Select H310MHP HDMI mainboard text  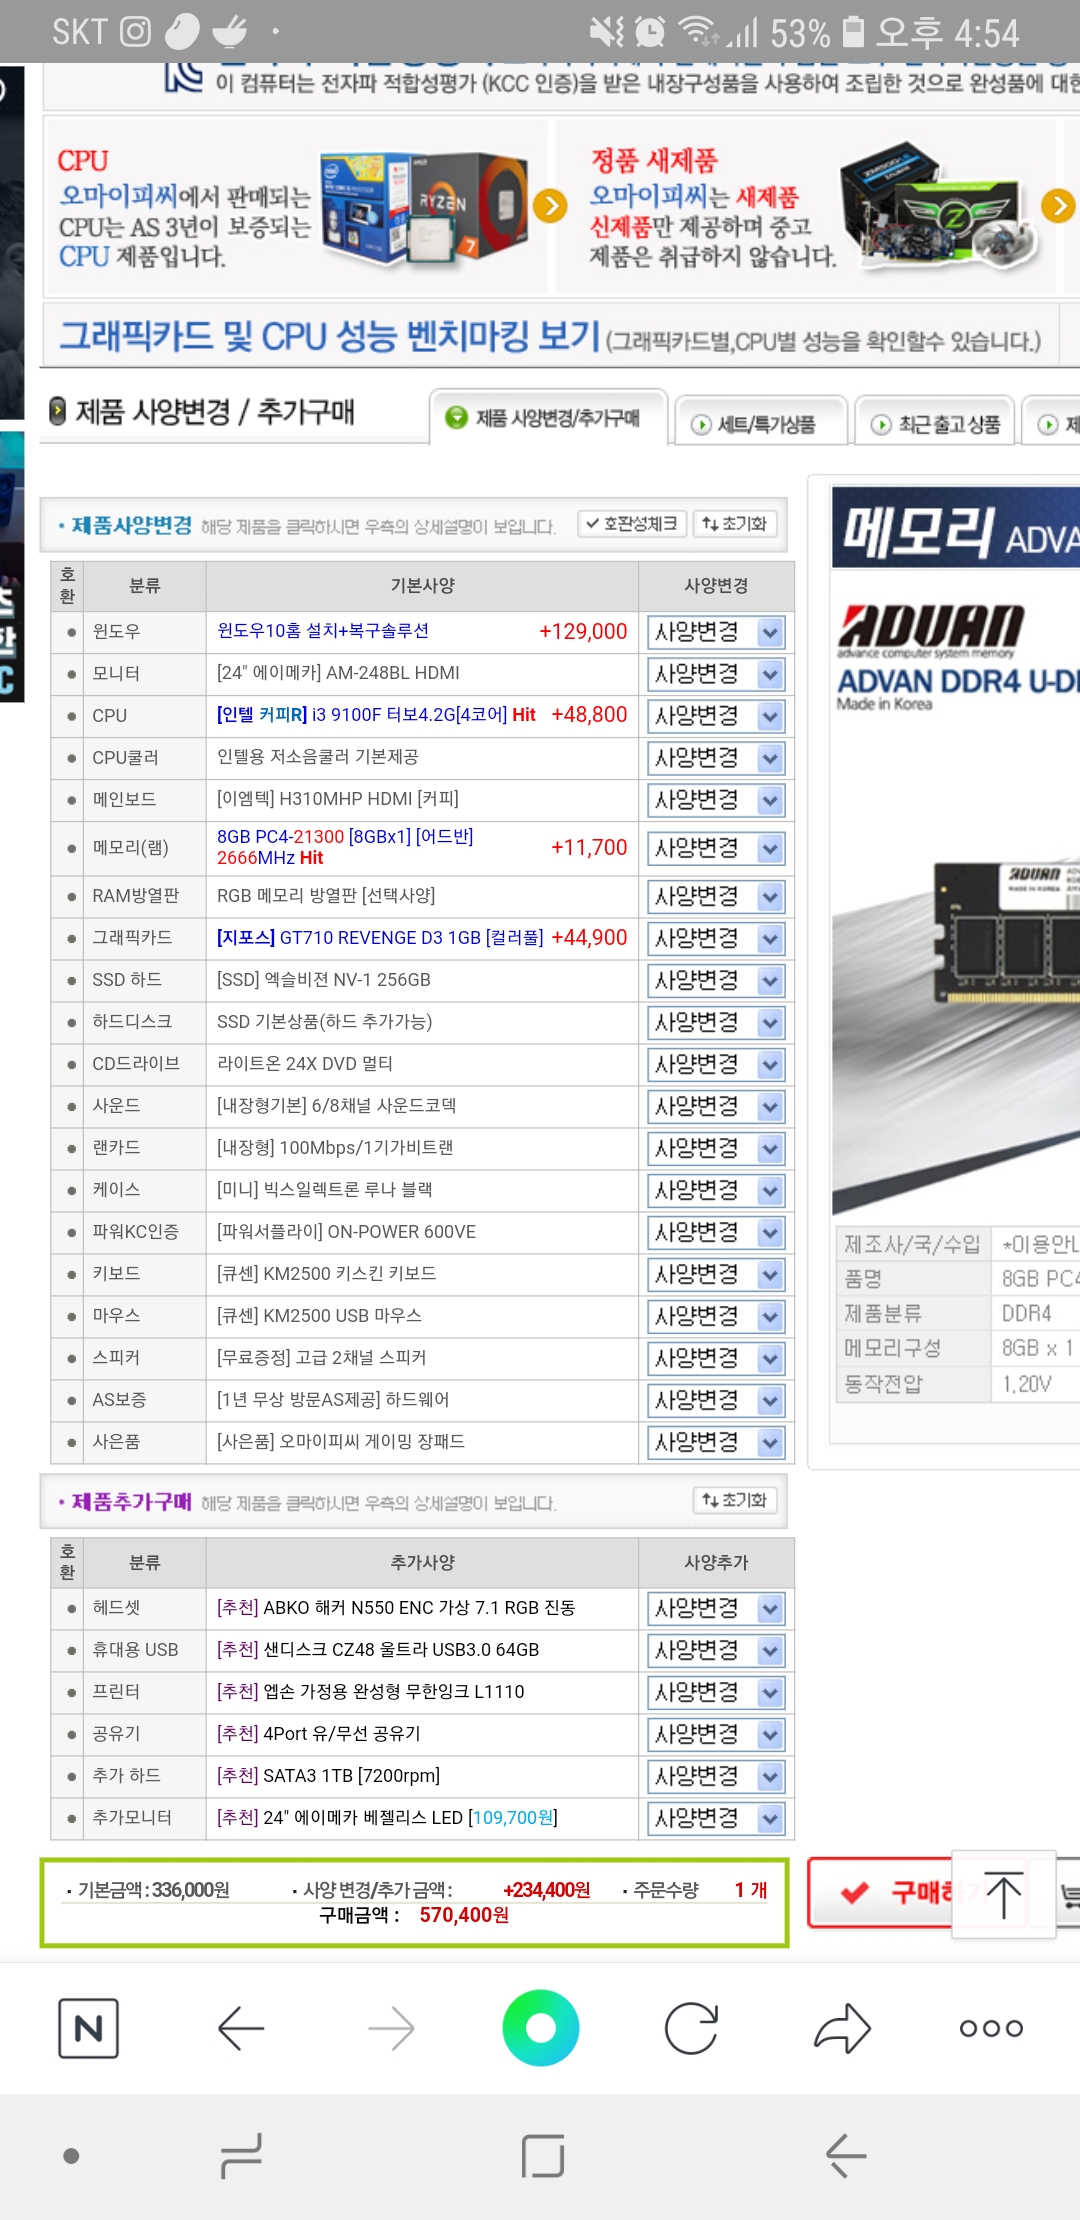pos(338,799)
